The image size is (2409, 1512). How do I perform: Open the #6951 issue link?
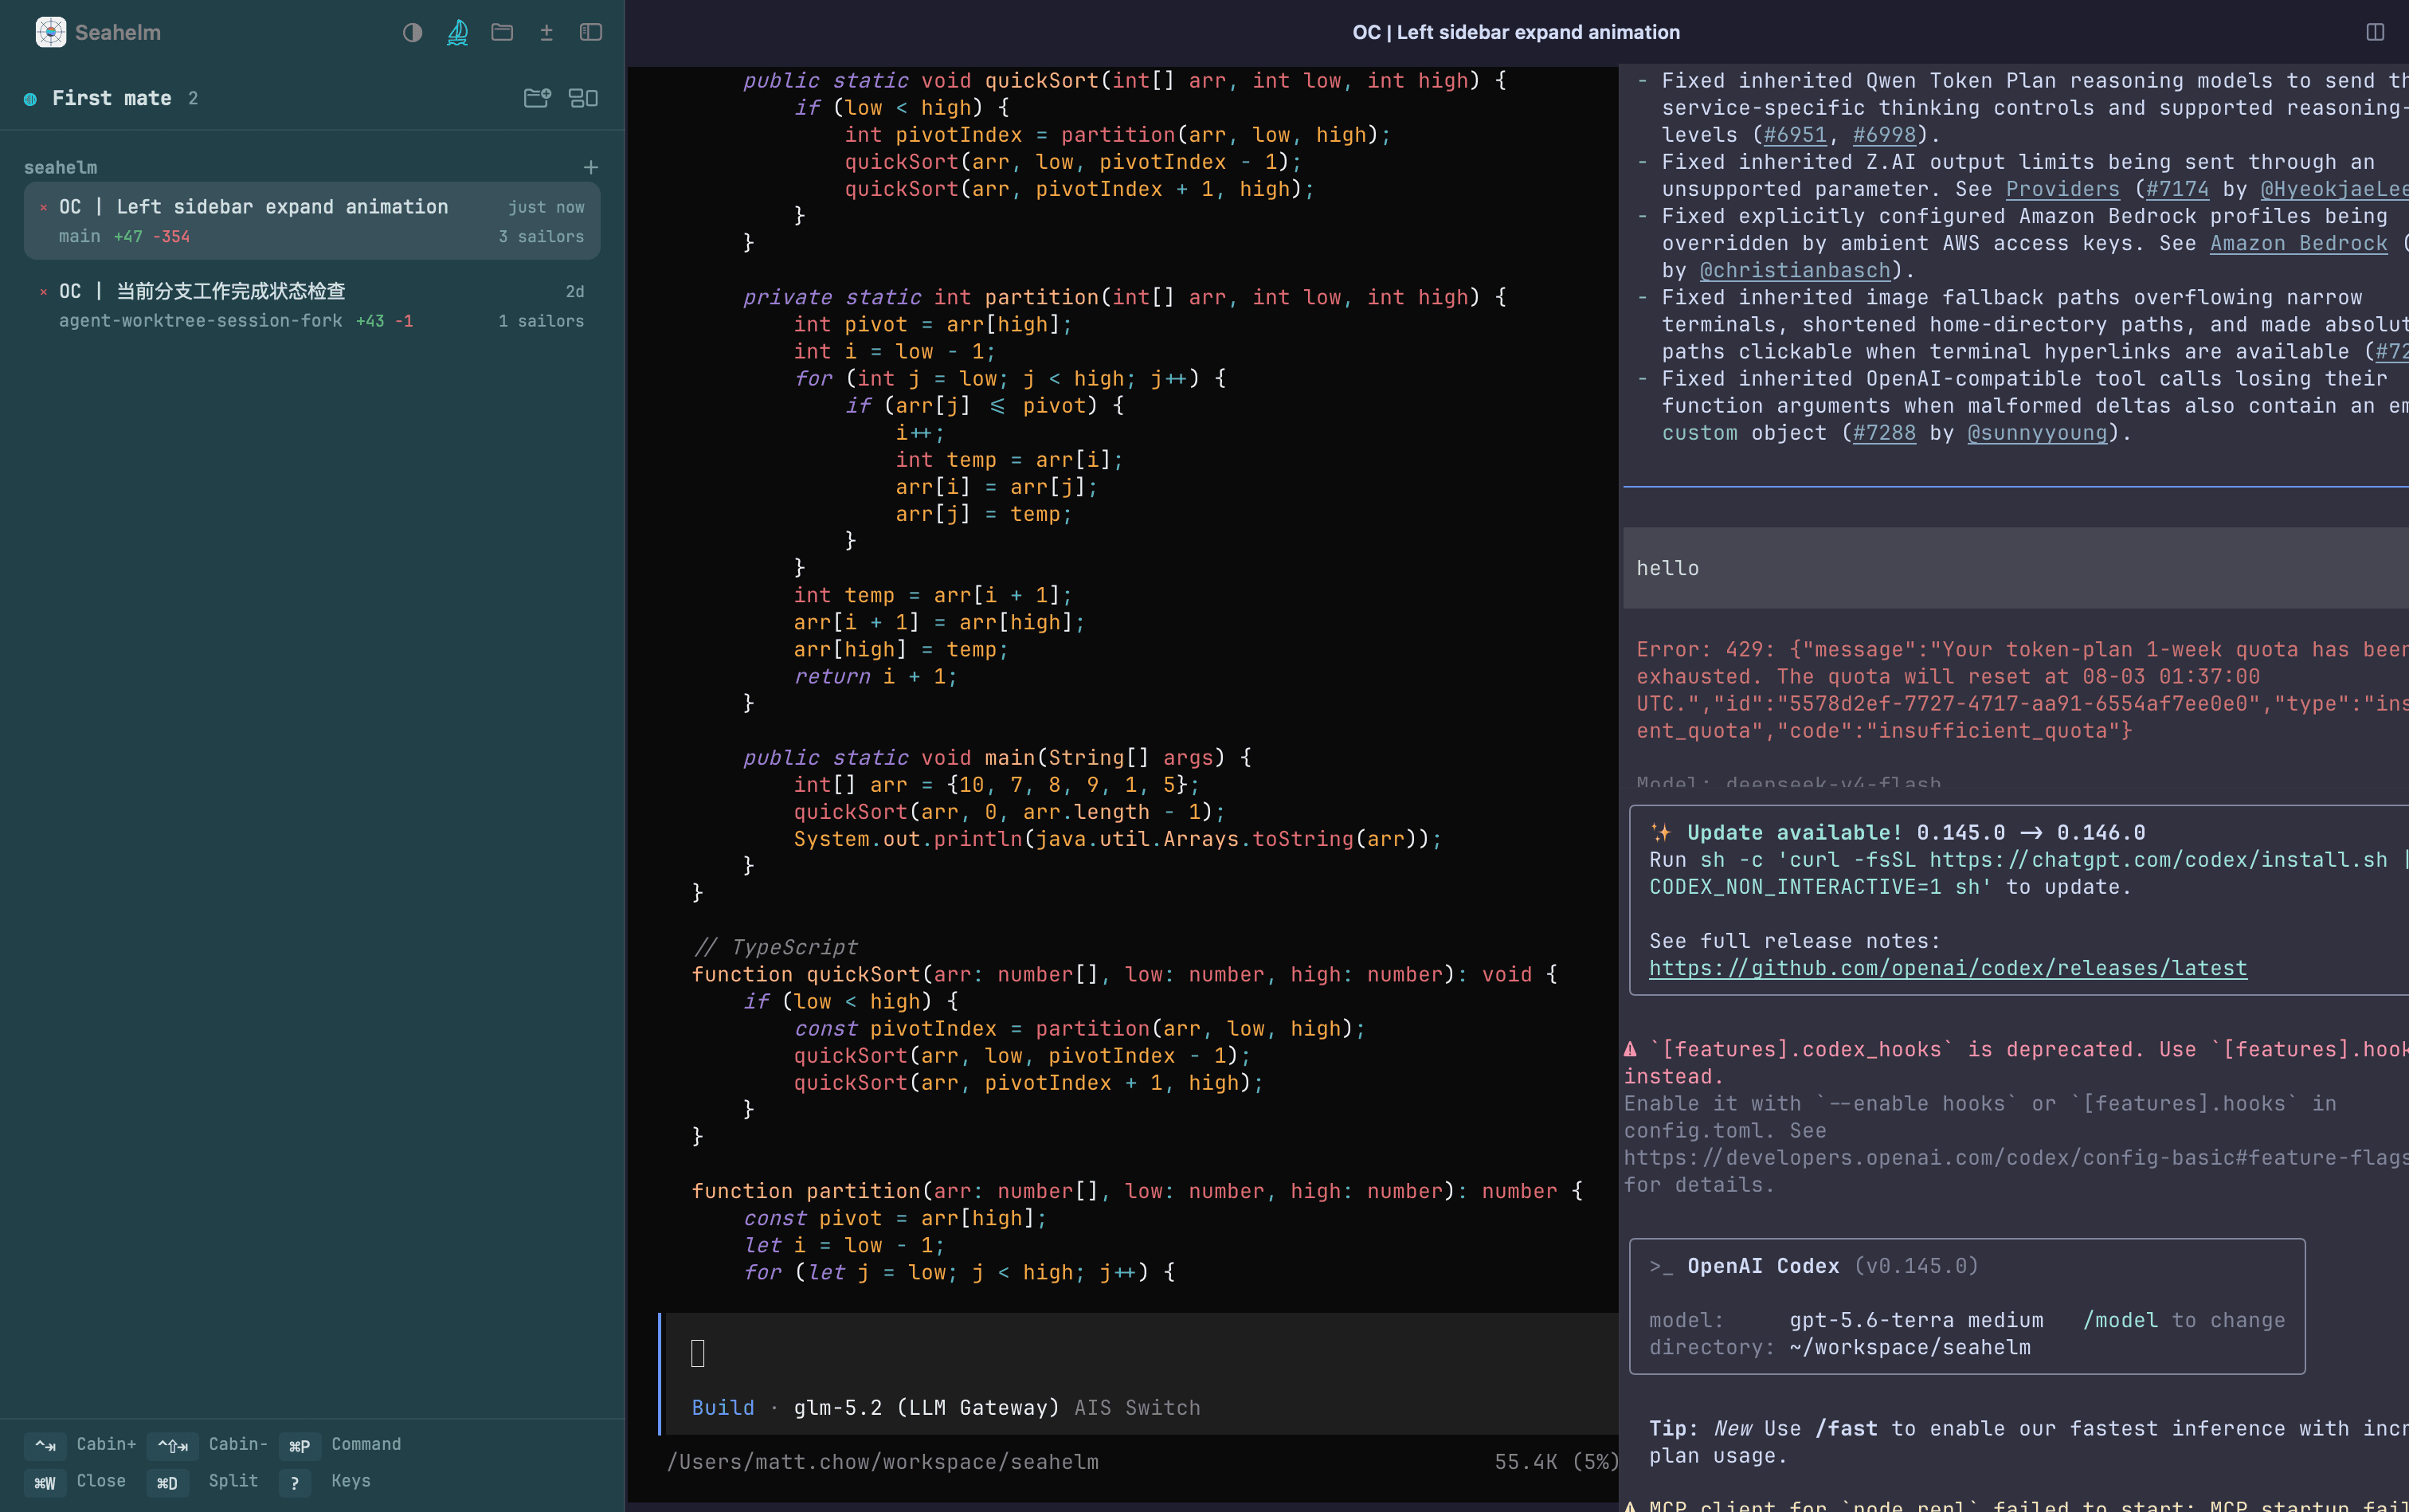coord(1795,135)
